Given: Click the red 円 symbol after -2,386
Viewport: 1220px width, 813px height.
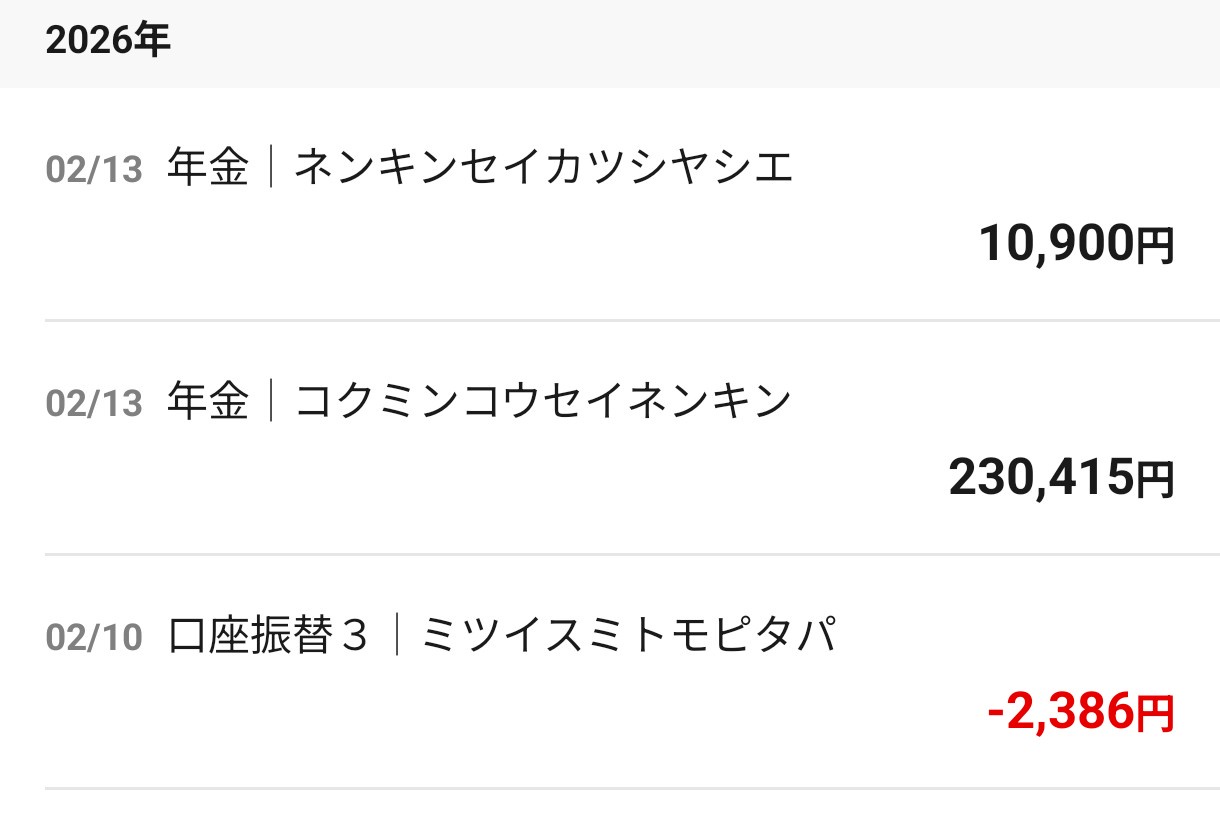Looking at the screenshot, I should pos(1156,714).
